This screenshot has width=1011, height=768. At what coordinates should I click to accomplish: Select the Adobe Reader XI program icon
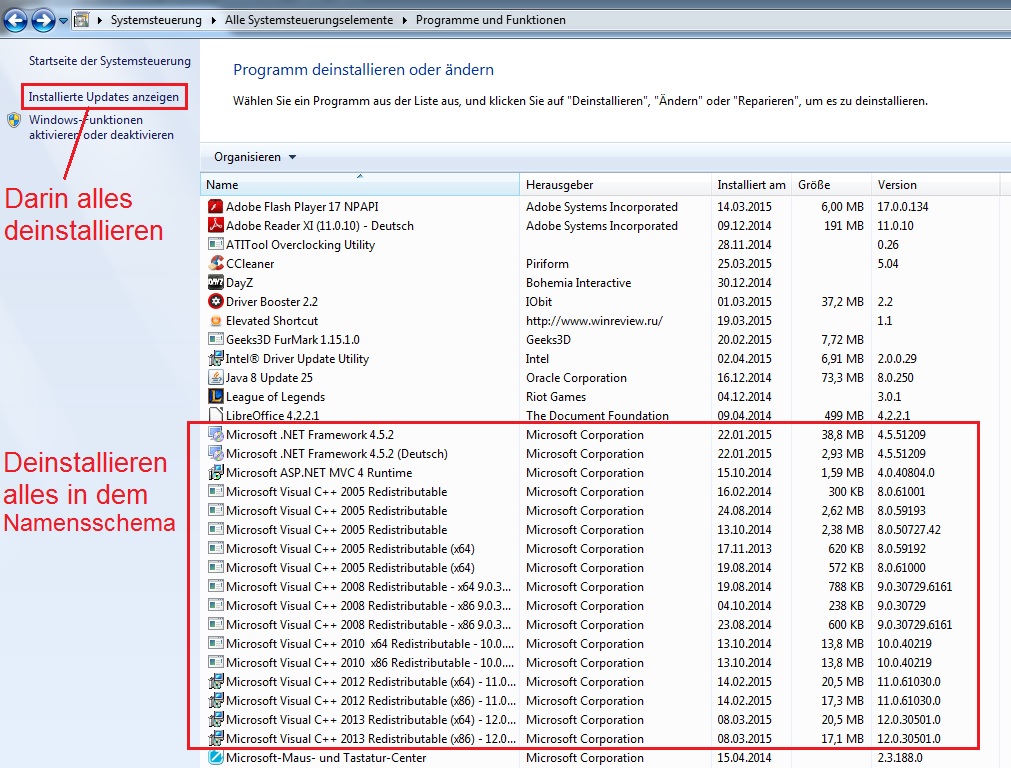(x=215, y=226)
